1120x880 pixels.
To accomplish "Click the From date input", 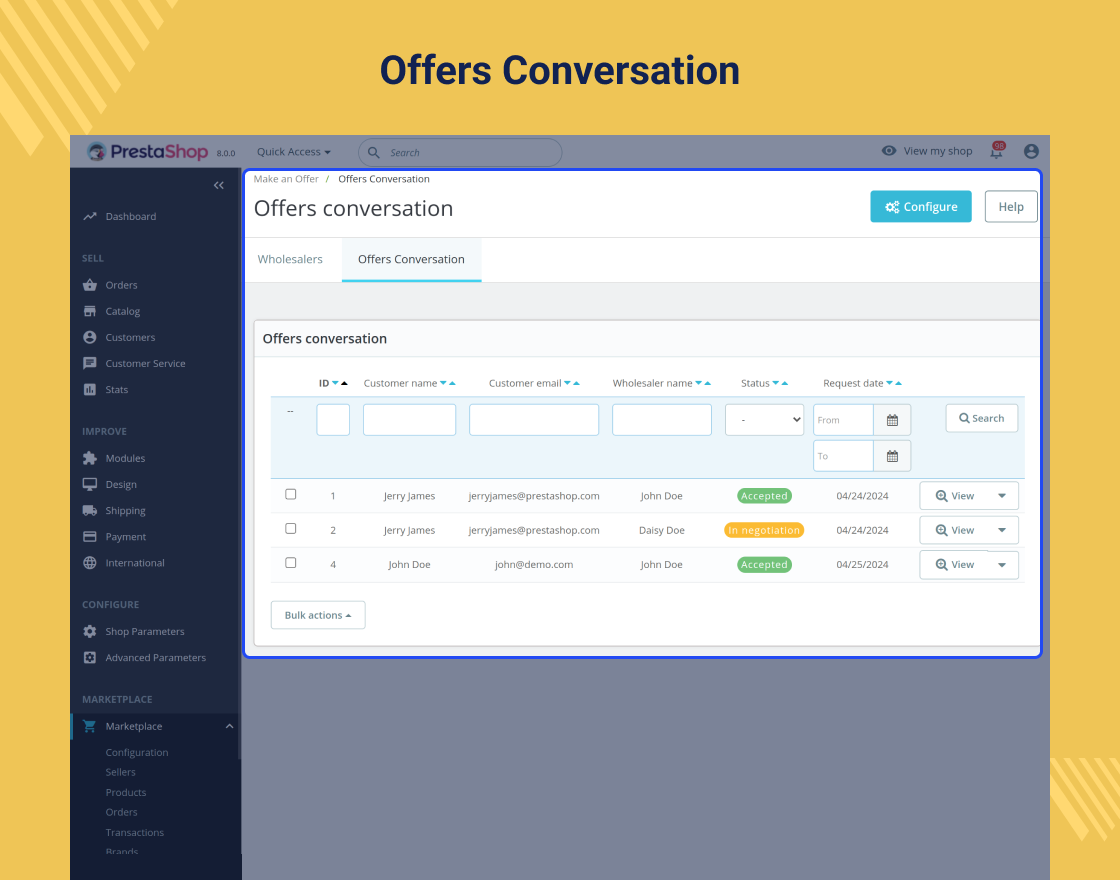I will (843, 420).
